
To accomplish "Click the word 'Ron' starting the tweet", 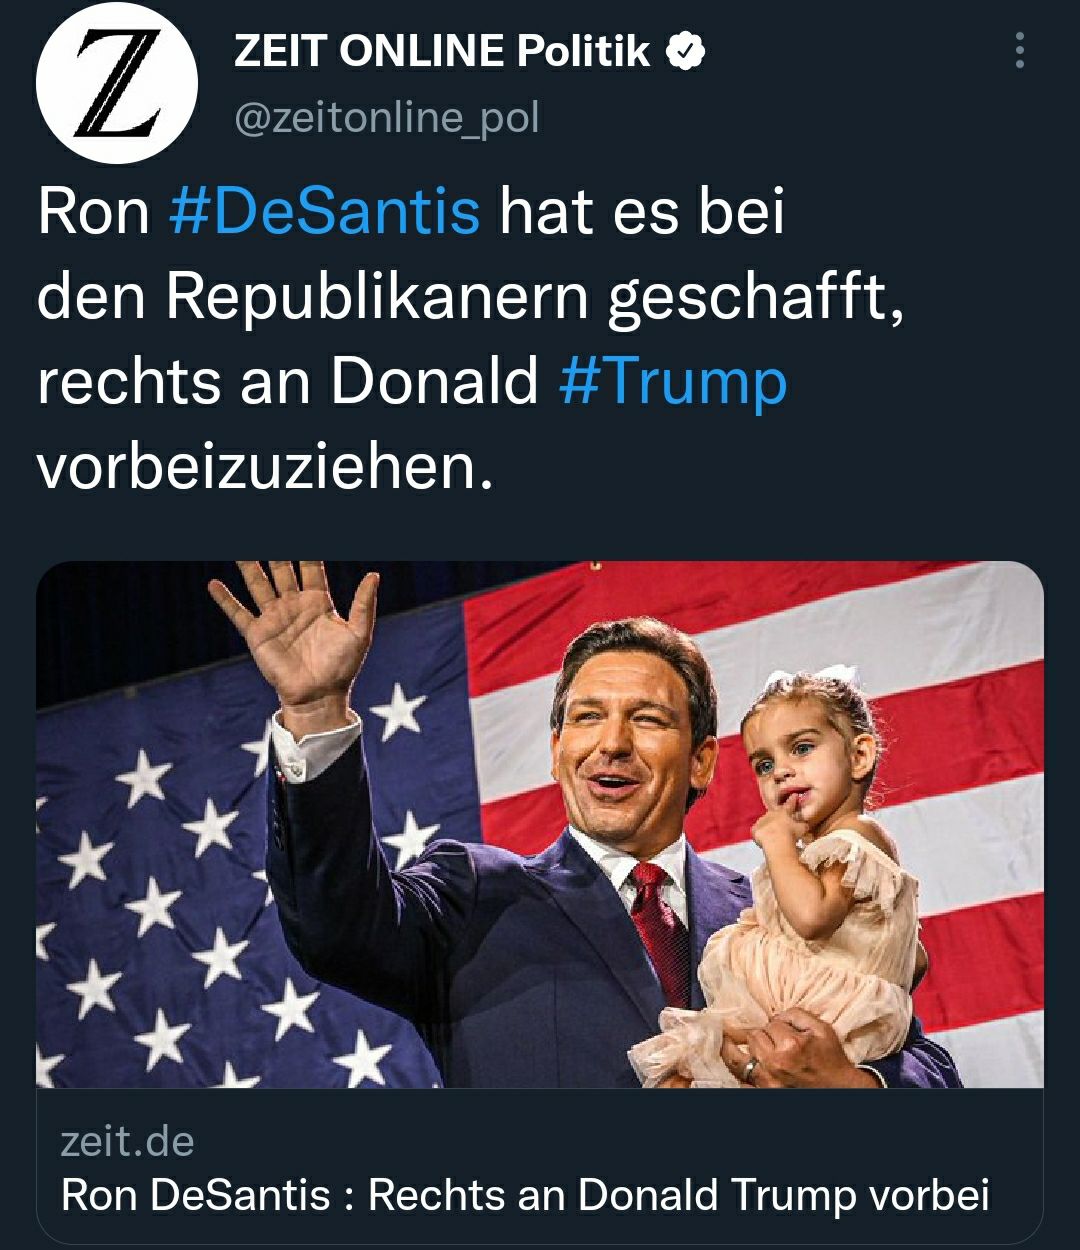I will click(93, 212).
